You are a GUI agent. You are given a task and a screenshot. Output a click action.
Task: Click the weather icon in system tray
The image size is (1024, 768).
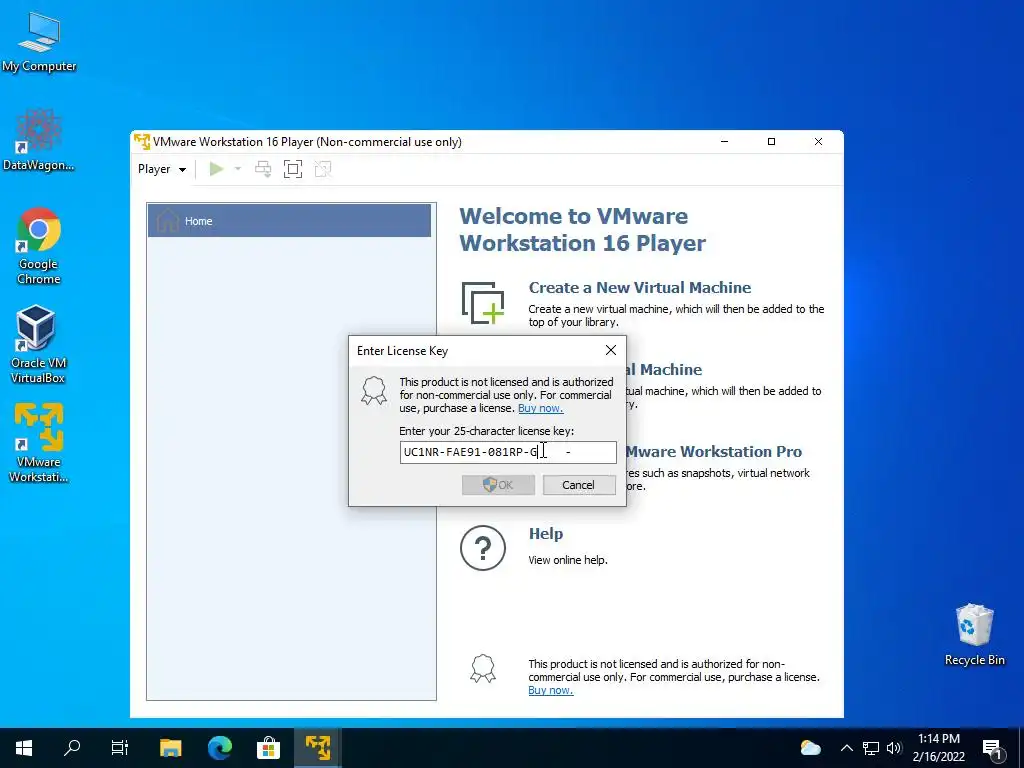(810, 748)
